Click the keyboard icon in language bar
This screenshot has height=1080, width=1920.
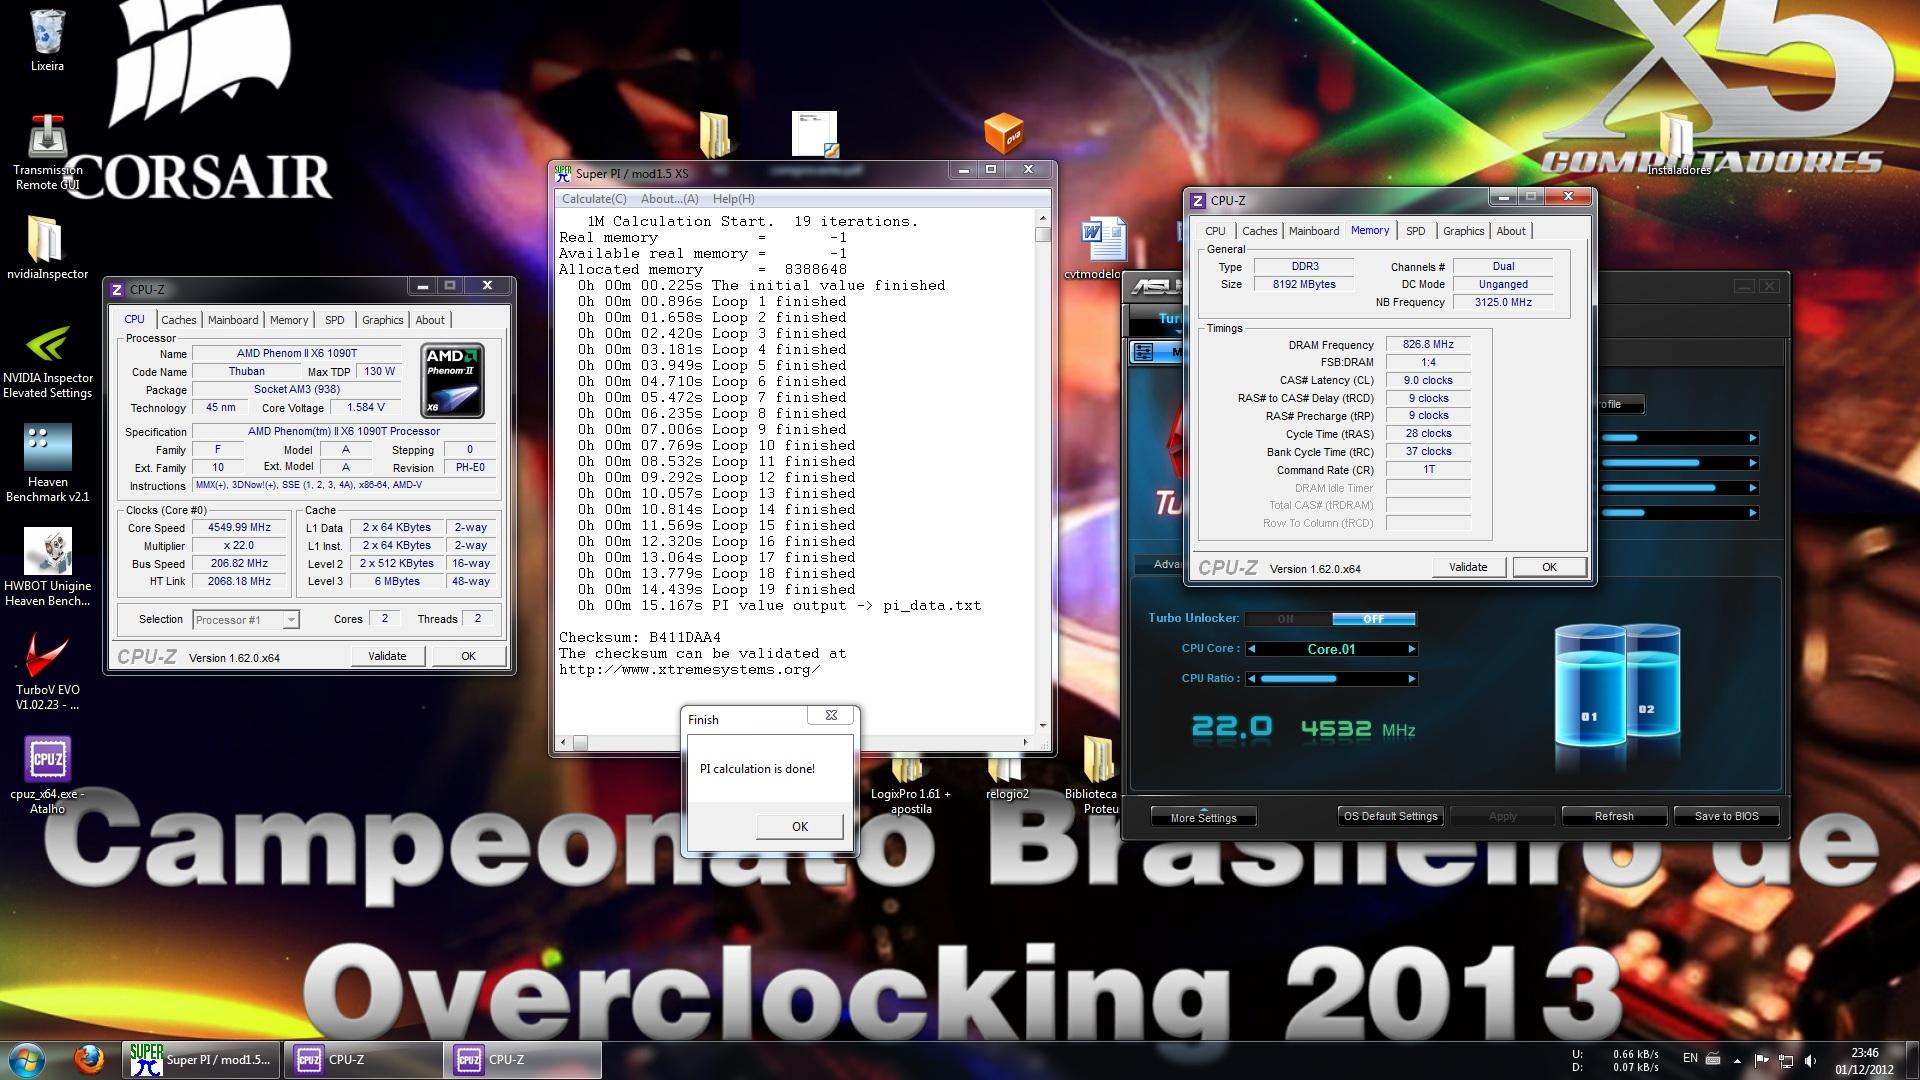point(1713,1059)
